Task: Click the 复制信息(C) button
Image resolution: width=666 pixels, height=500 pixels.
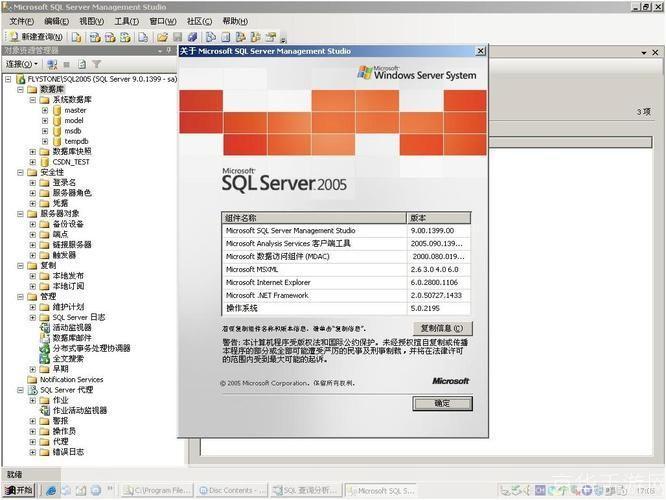Action: click(x=441, y=328)
